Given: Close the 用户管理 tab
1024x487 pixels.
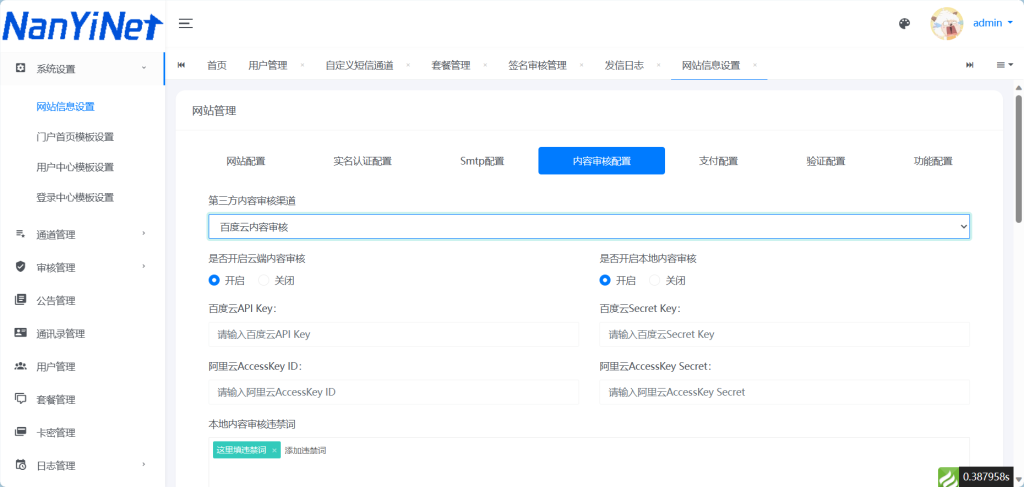Looking at the screenshot, I should click(x=302, y=65).
